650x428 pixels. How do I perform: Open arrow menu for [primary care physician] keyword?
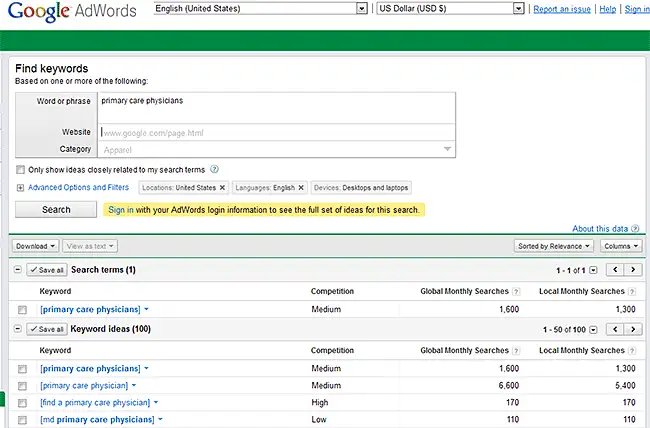(134, 386)
